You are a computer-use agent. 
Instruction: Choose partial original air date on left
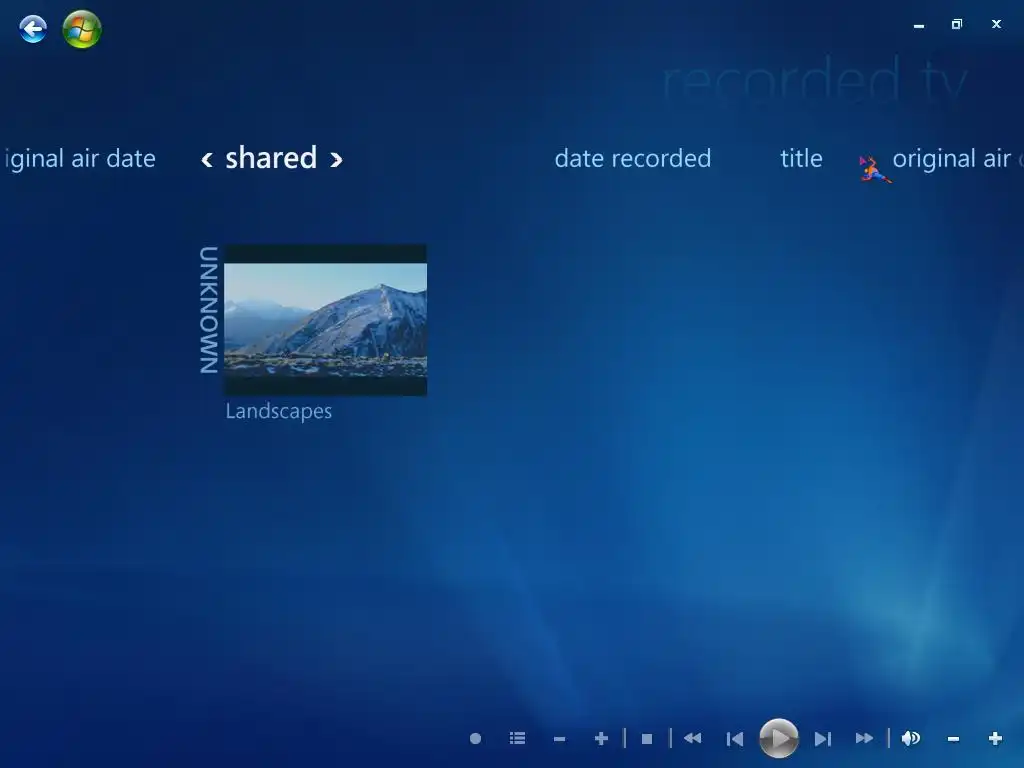pyautogui.click(x=78, y=159)
